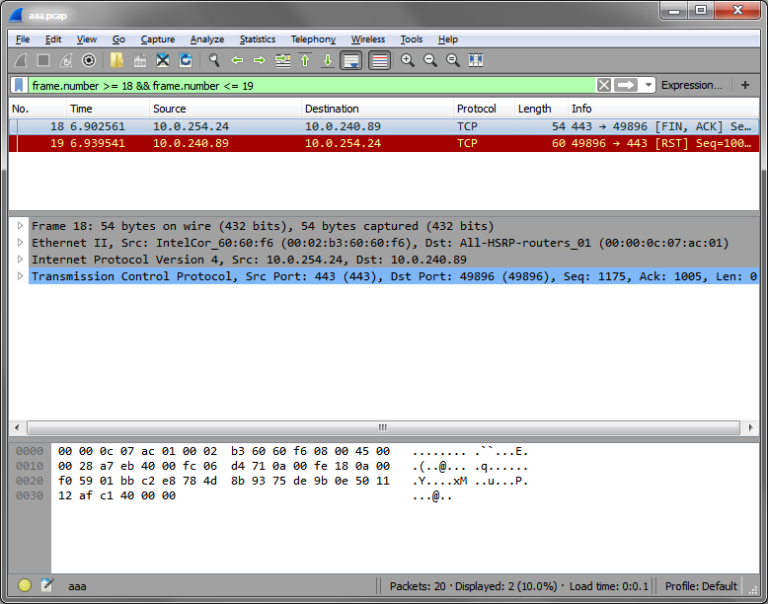Jump to first packet with up arrow

305,60
